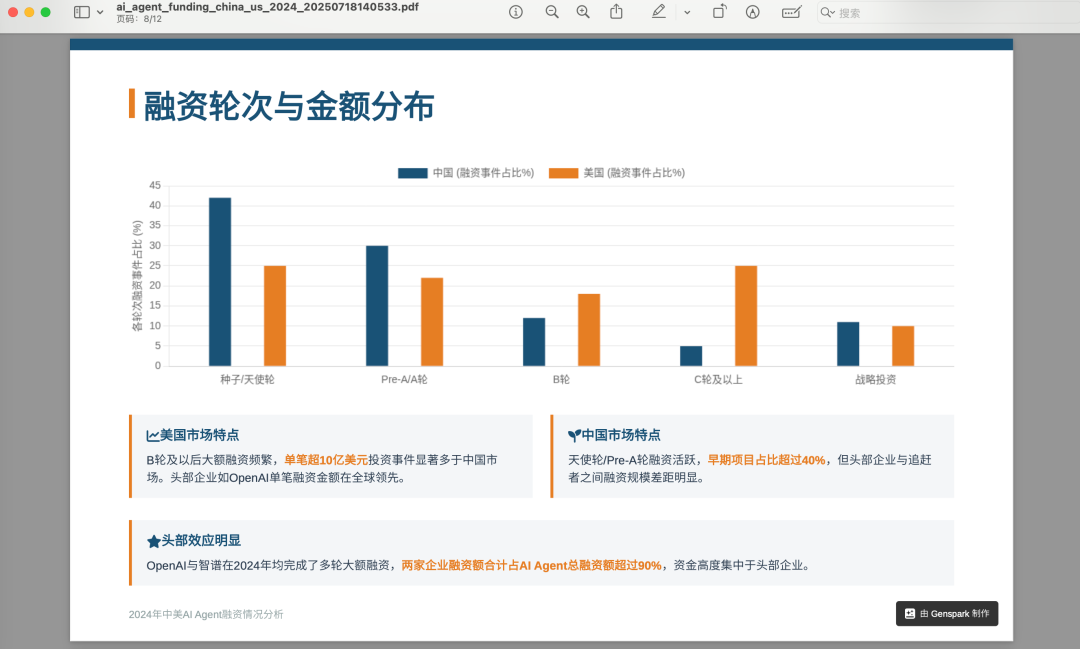This screenshot has height=649, width=1080.
Task: Click the page indicator 8/12
Action: pyautogui.click(x=138, y=19)
